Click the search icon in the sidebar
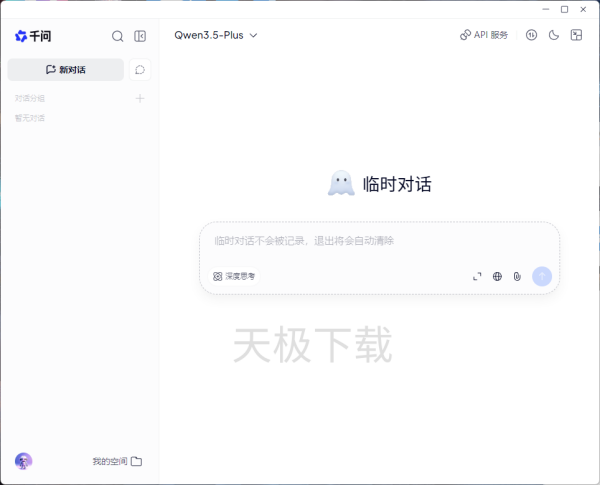 [x=117, y=36]
